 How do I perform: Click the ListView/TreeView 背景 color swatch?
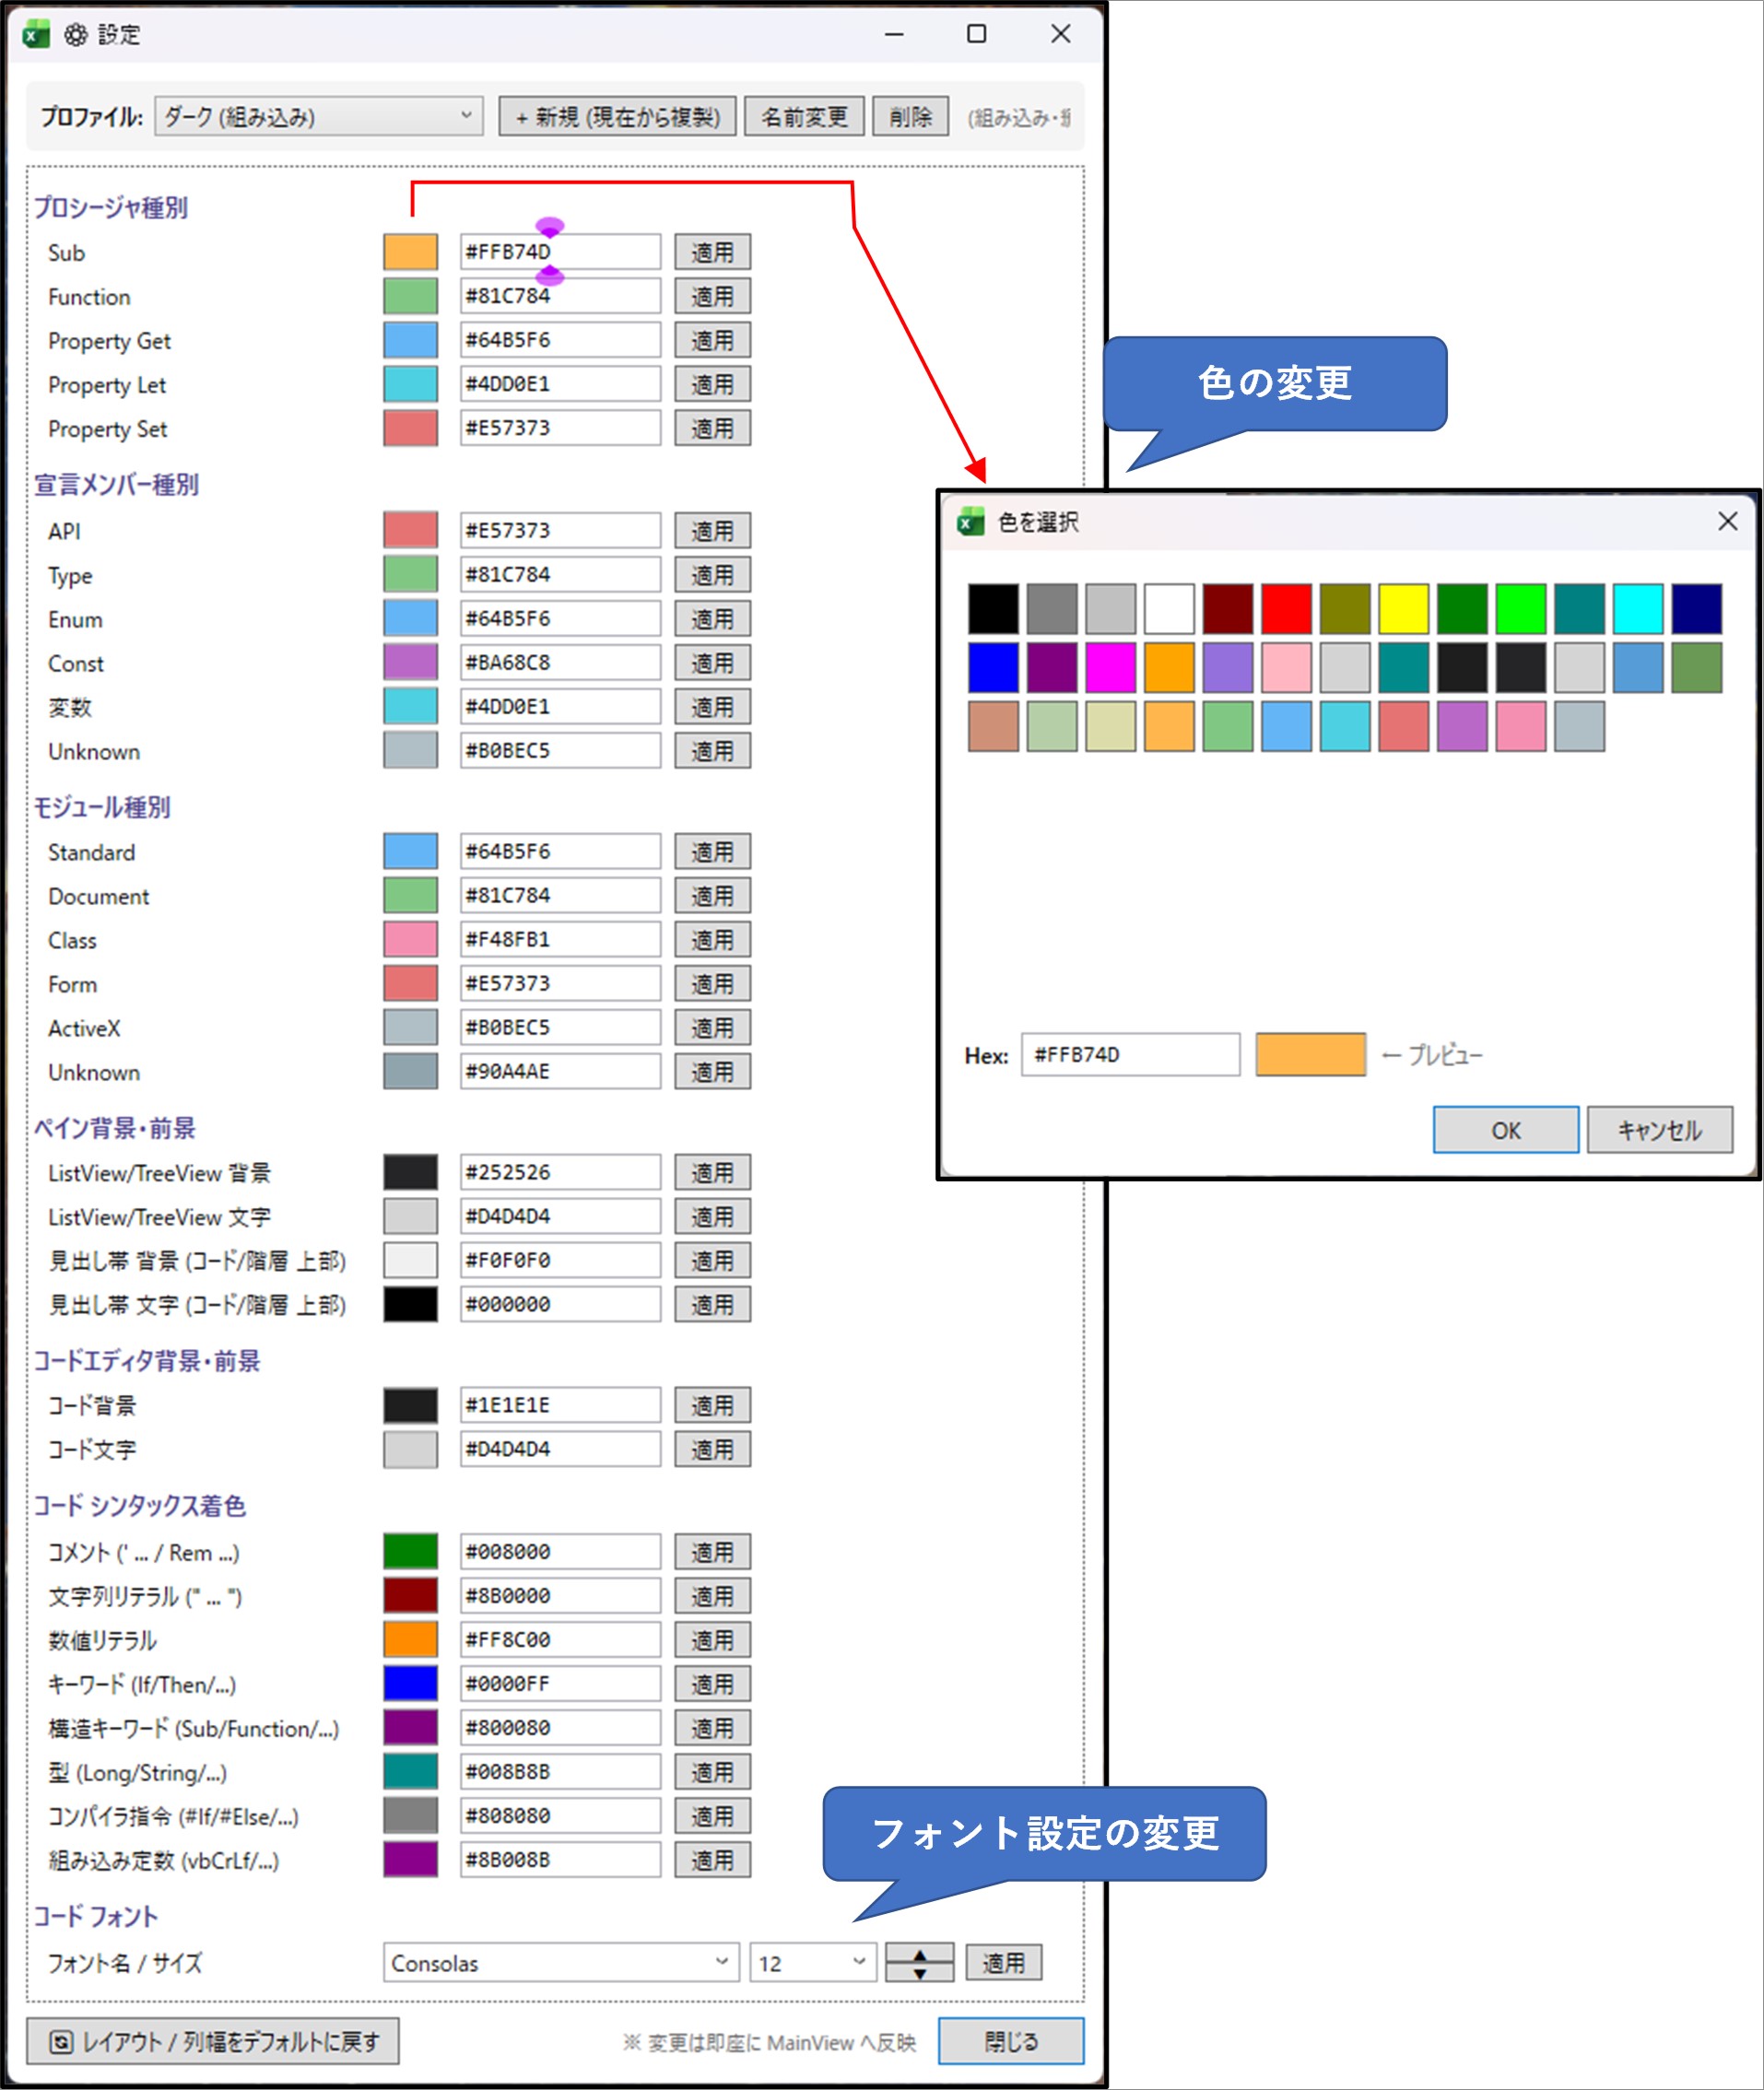coord(410,1172)
